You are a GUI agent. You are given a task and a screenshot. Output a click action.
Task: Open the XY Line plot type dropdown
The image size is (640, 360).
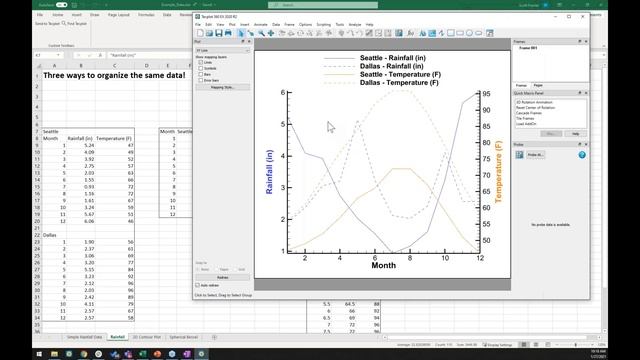(222, 50)
